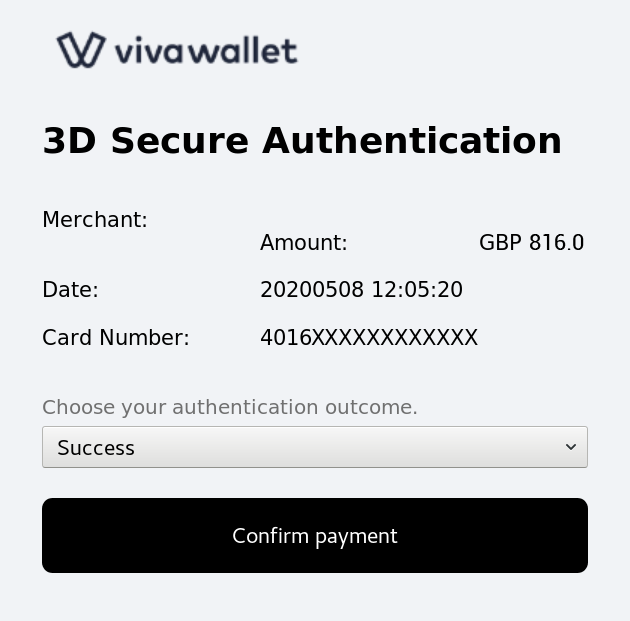The width and height of the screenshot is (630, 621).
Task: Click the 20200508 date value
Action: coord(312,290)
